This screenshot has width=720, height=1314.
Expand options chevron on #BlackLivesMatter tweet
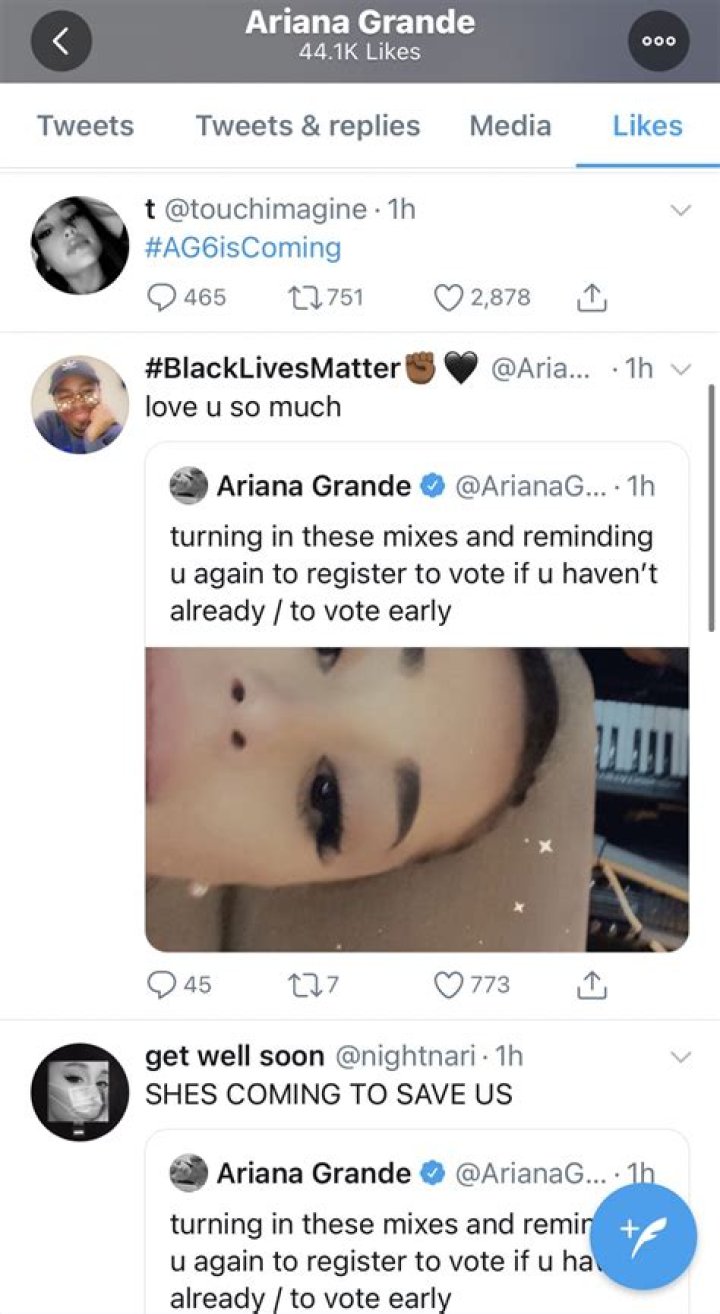pyautogui.click(x=682, y=369)
